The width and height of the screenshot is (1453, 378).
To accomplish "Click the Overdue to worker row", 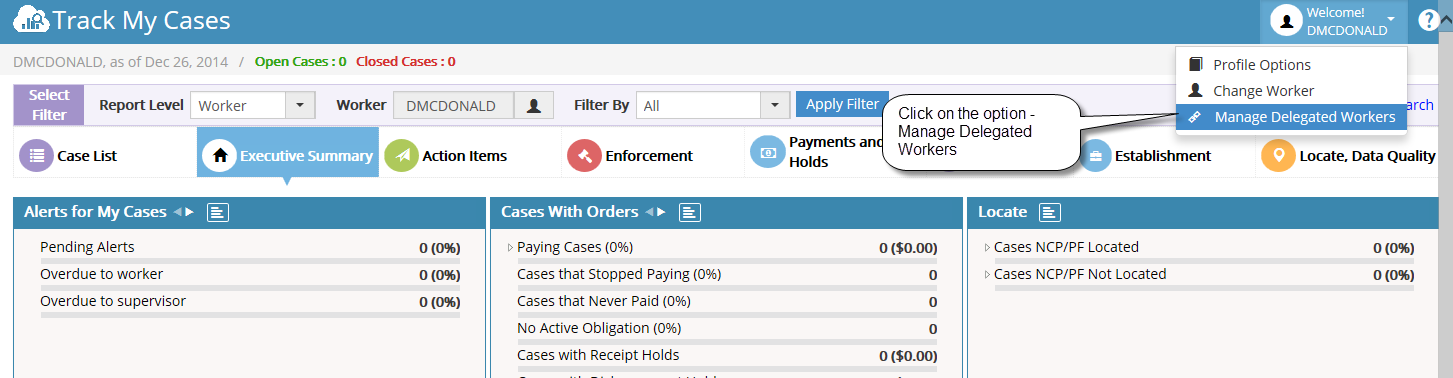I will [250, 274].
